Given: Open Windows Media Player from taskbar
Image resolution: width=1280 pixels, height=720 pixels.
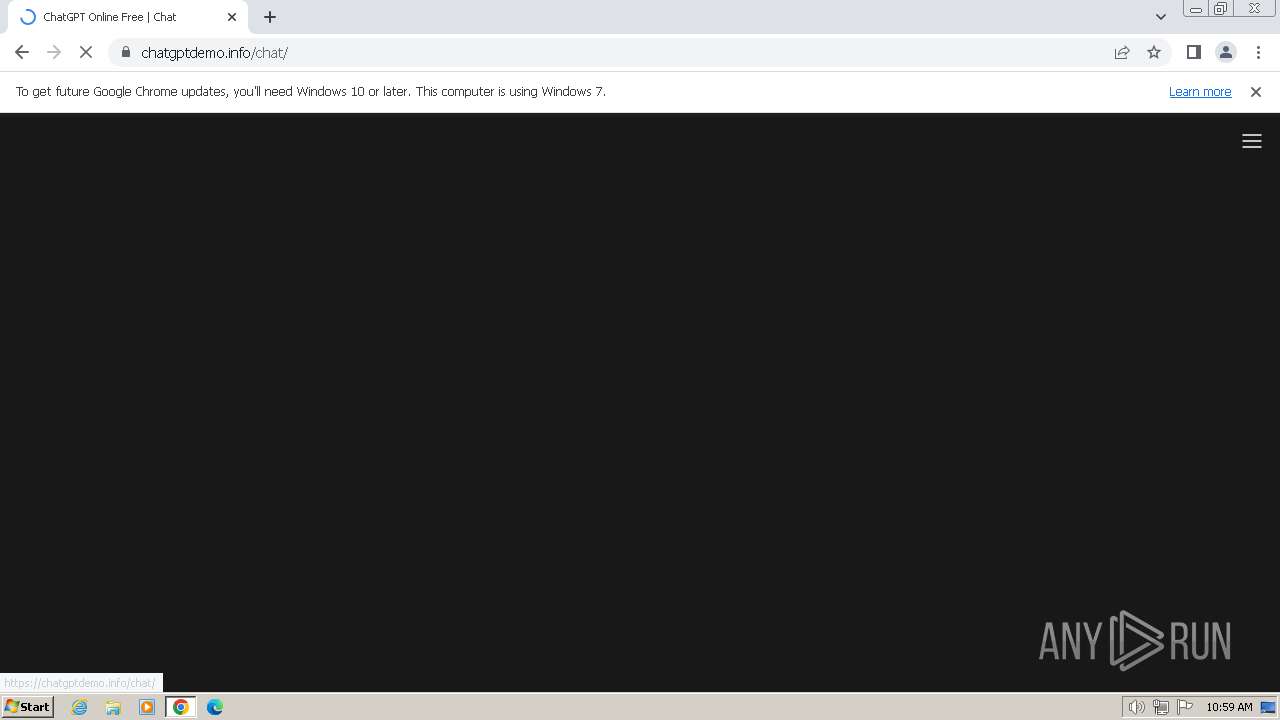Looking at the screenshot, I should point(147,707).
